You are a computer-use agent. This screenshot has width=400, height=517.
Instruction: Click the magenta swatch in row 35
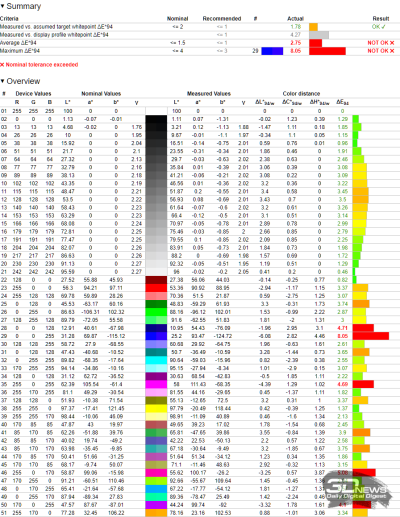(156, 384)
